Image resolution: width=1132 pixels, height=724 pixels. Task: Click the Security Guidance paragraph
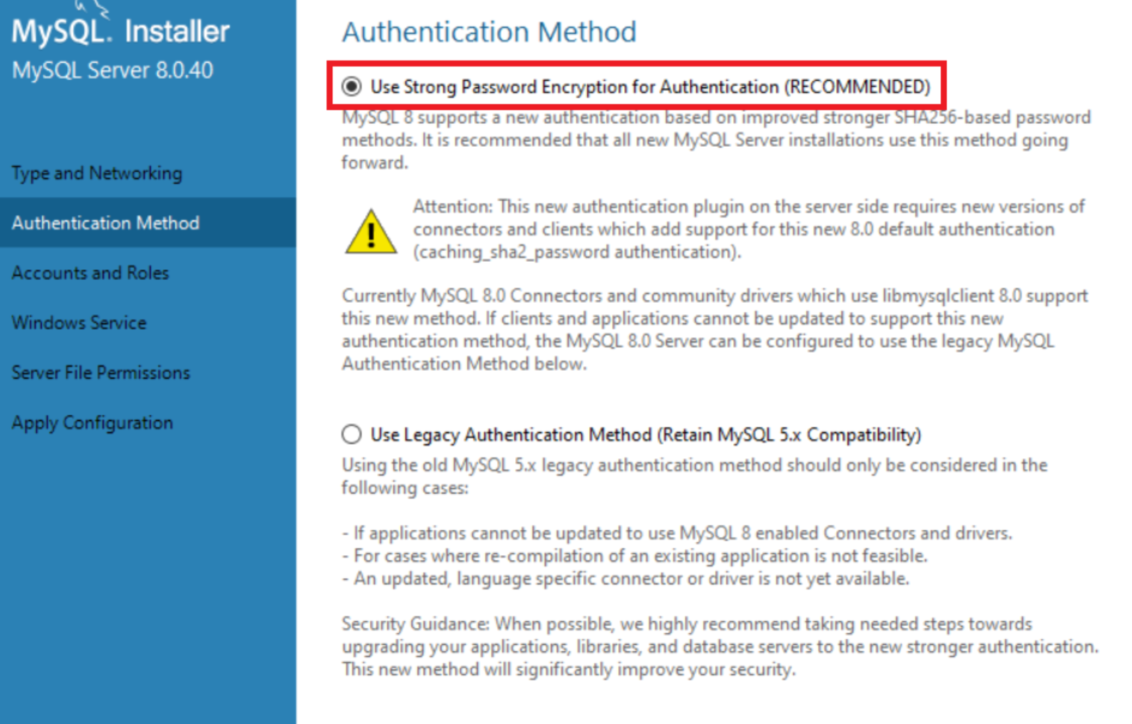coord(720,646)
